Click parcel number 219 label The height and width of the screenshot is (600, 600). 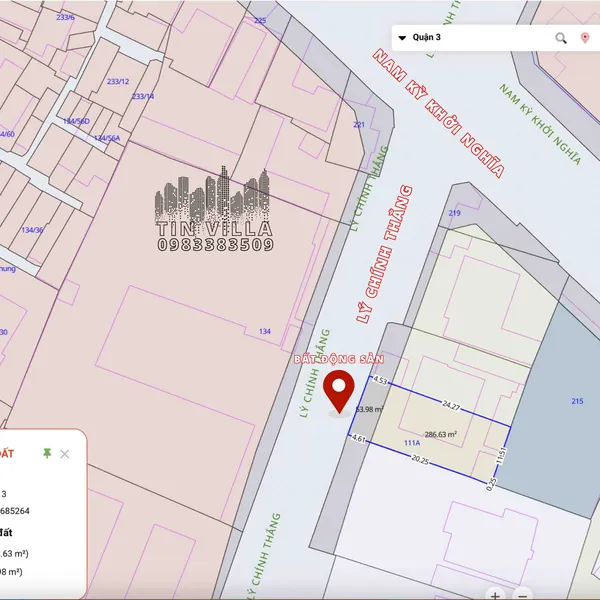tap(455, 213)
